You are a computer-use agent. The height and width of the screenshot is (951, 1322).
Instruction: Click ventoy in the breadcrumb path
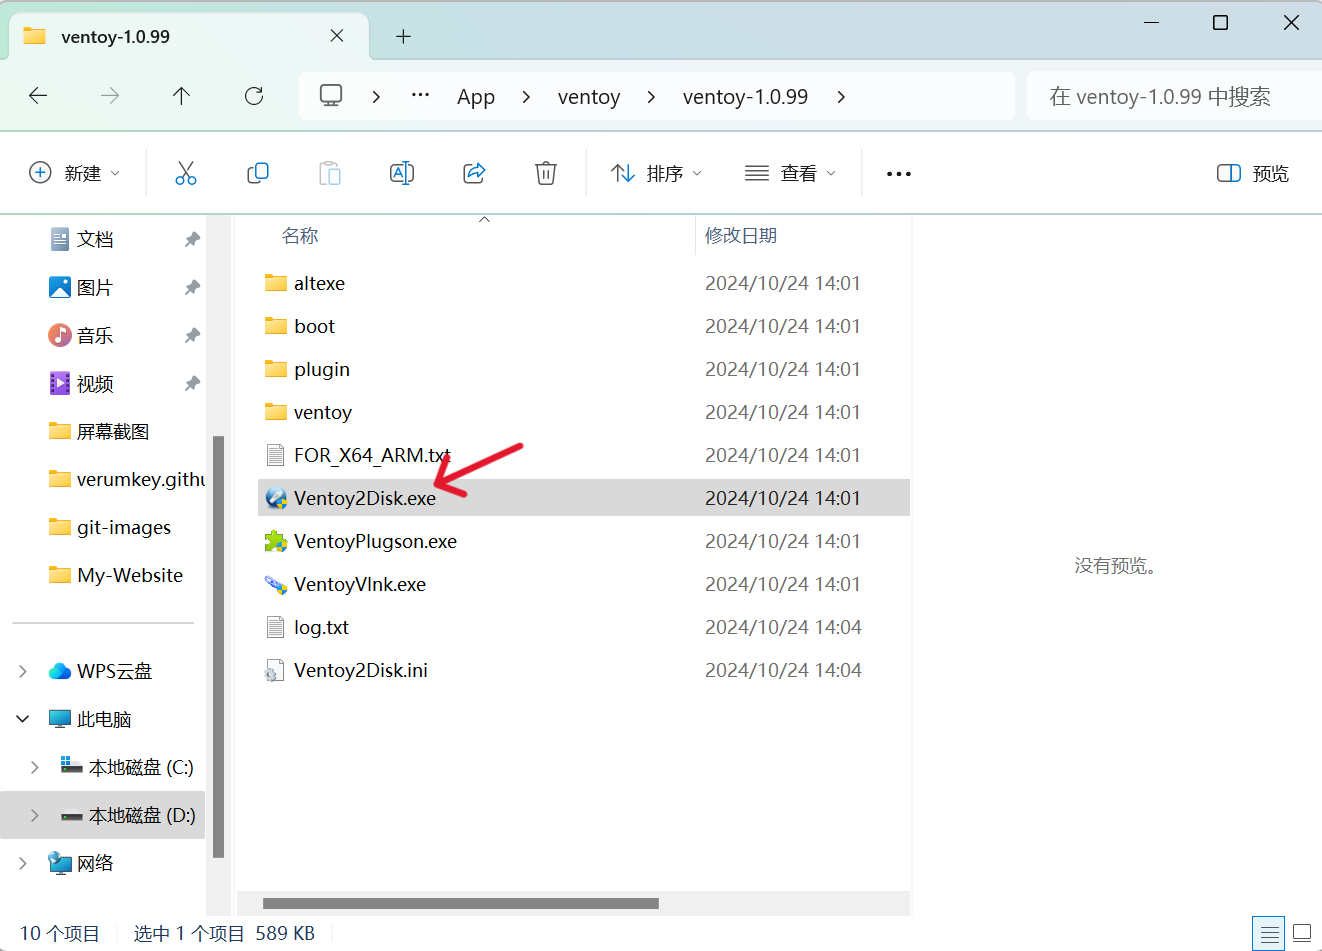coord(589,97)
